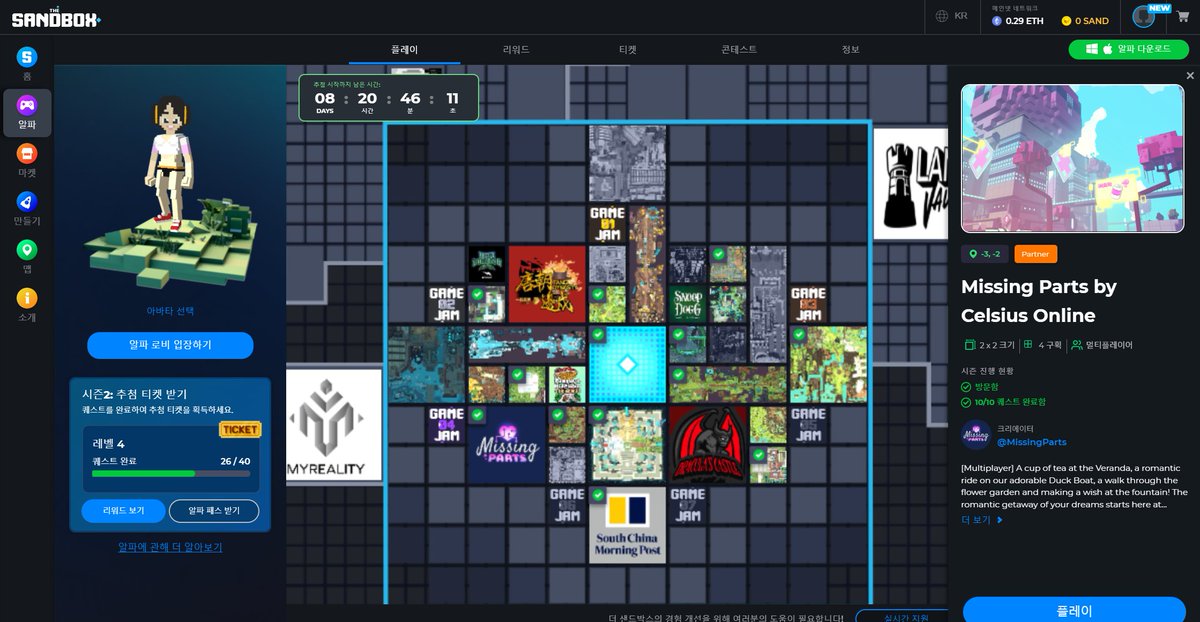The image size is (1200, 622).
Task: Select the red Chinese calligraphy land tile
Action: (x=547, y=284)
